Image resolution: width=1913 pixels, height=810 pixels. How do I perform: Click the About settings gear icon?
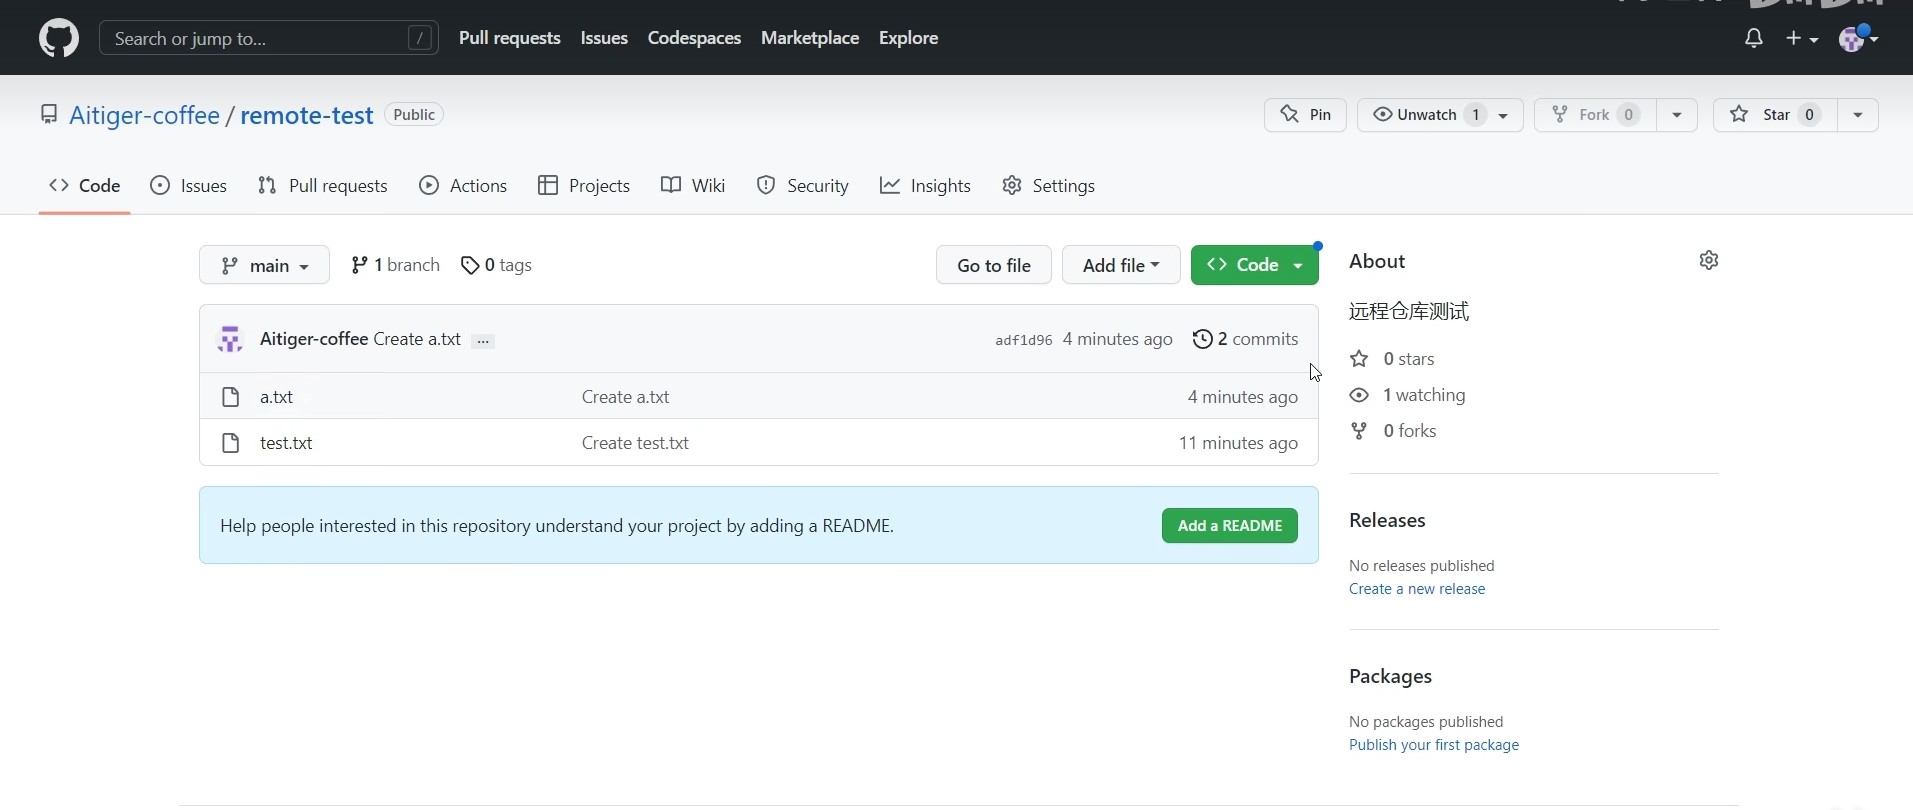1709,260
